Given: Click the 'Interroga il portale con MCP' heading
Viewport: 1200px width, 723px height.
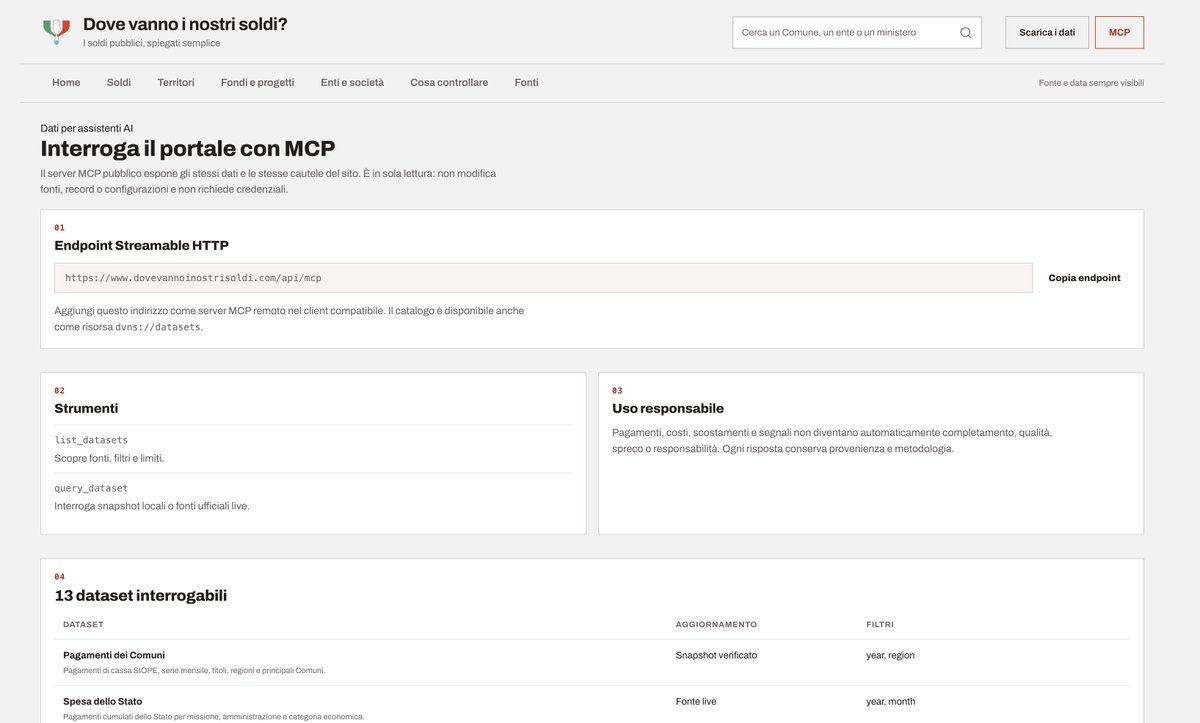Looking at the screenshot, I should [188, 148].
